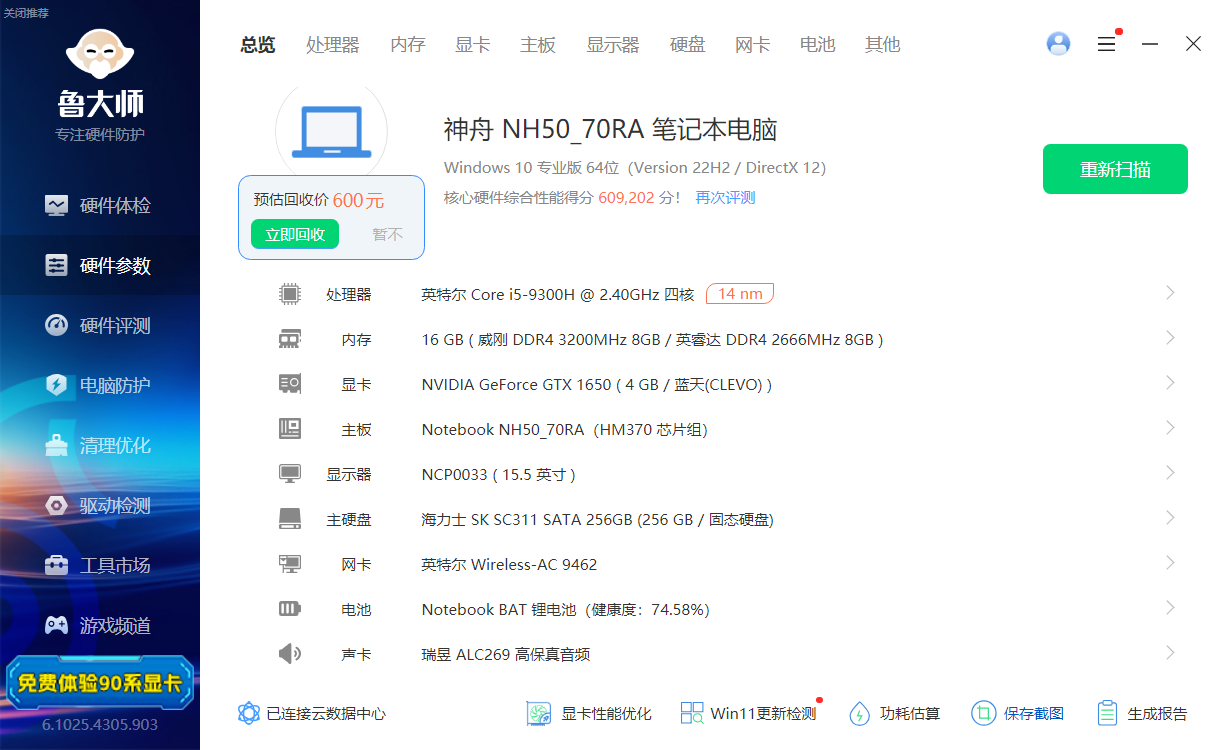This screenshot has width=1225, height=750.
Task: Expand the 电池 row details arrow
Action: pos(1170,608)
